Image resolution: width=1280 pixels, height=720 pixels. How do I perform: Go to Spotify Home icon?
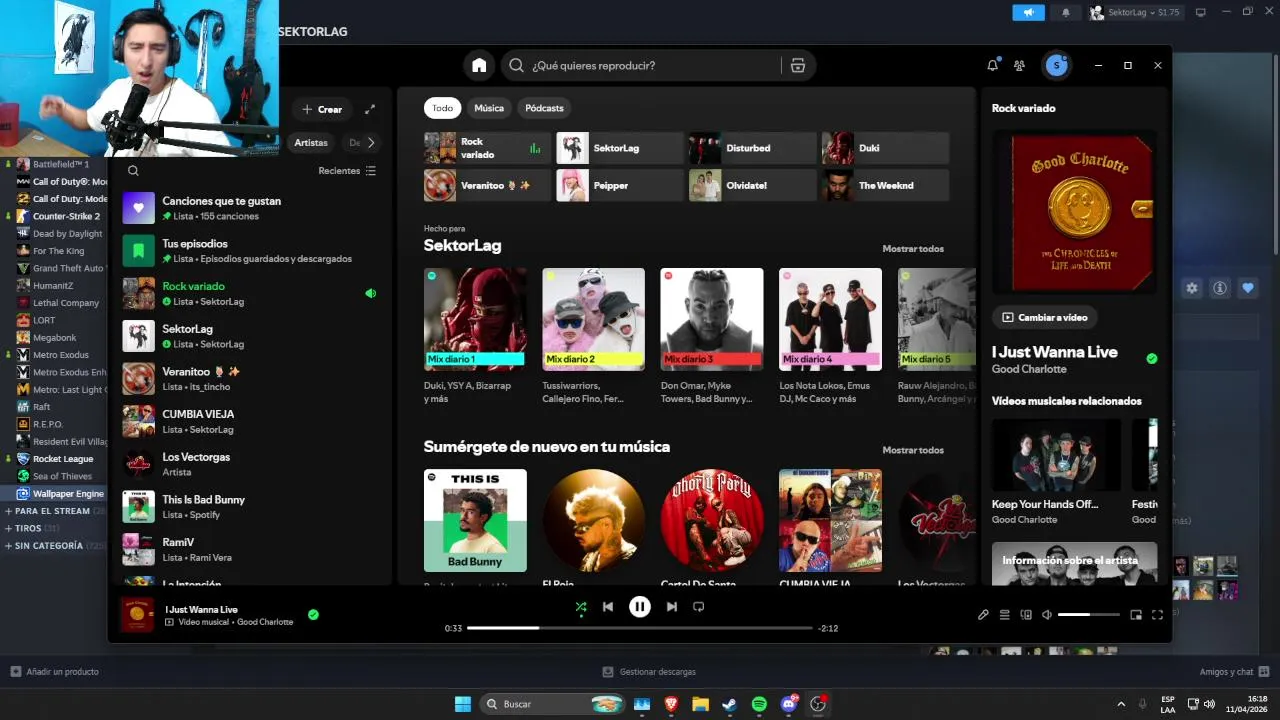click(x=479, y=65)
